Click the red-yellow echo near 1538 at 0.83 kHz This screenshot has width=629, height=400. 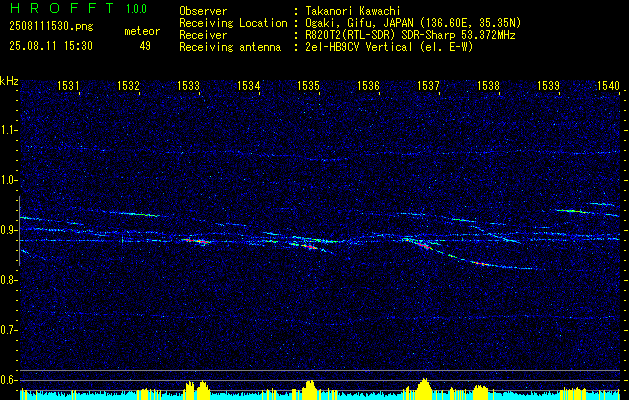pyautogui.click(x=480, y=264)
